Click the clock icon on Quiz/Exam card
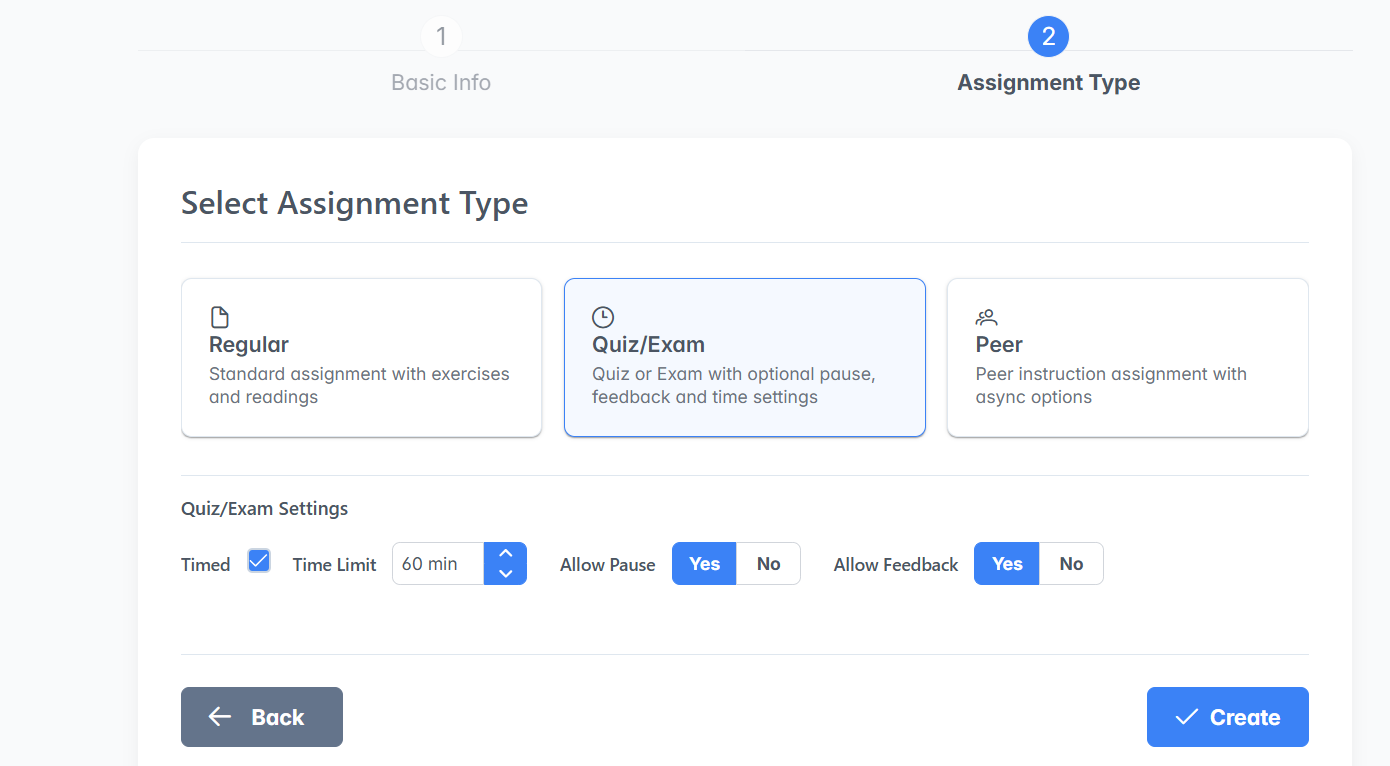The image size is (1390, 766). 603,318
